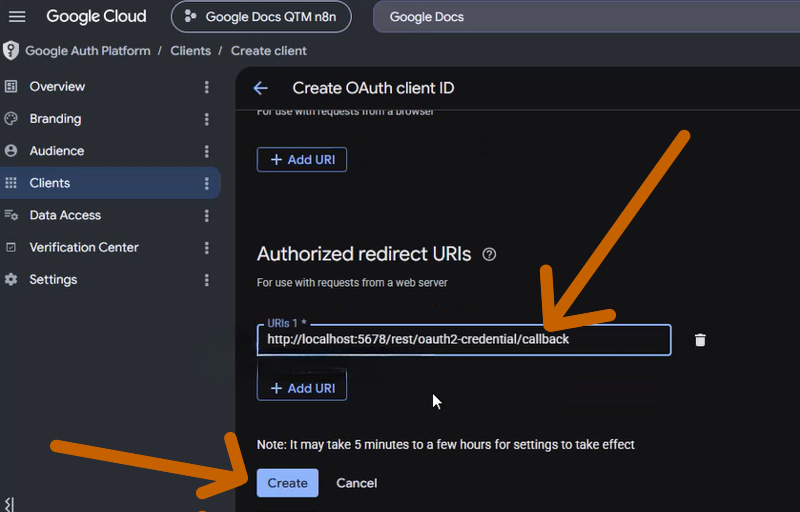Click the Google Cloud logo
Image resolution: width=800 pixels, height=512 pixels.
(x=96, y=16)
